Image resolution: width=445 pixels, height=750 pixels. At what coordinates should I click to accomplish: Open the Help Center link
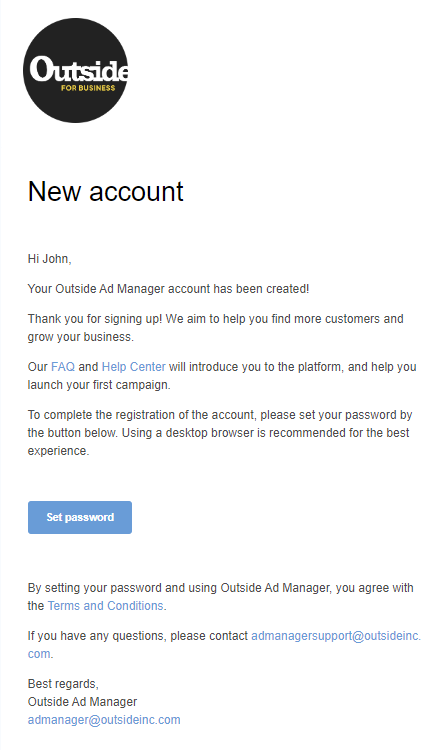point(134,367)
